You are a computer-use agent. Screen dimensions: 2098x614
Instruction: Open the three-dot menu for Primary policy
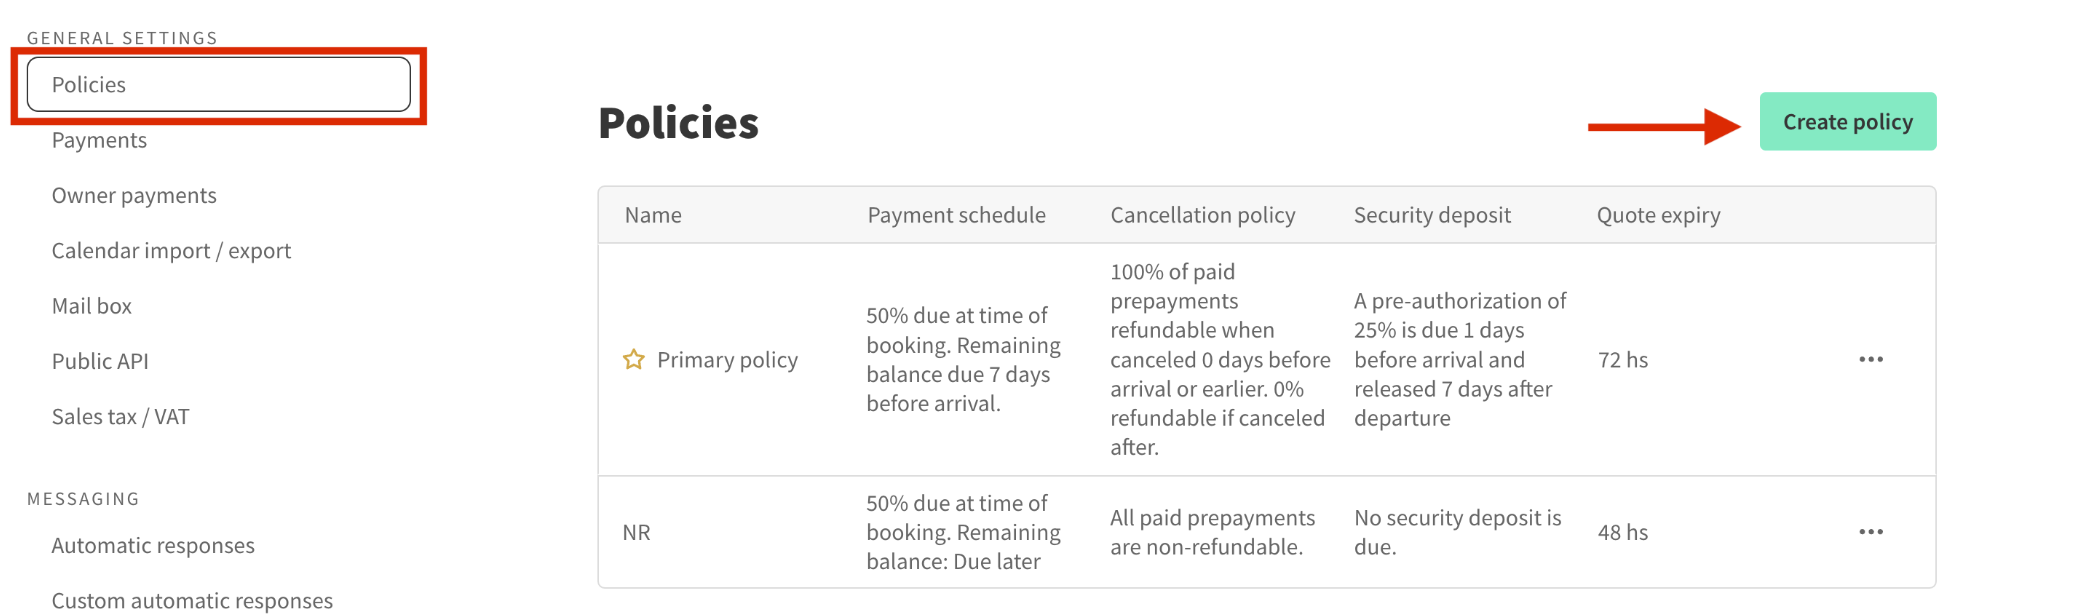click(1871, 359)
